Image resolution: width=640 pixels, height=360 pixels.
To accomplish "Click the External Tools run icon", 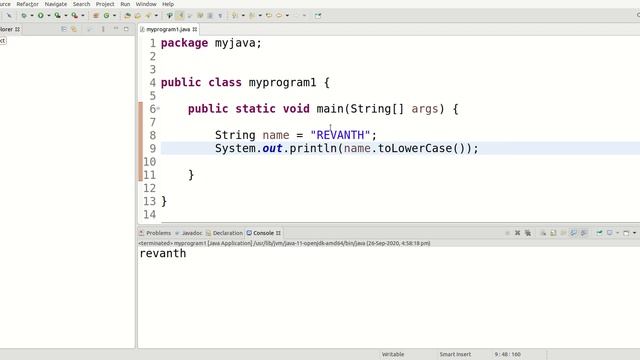I will pyautogui.click(x=75, y=16).
